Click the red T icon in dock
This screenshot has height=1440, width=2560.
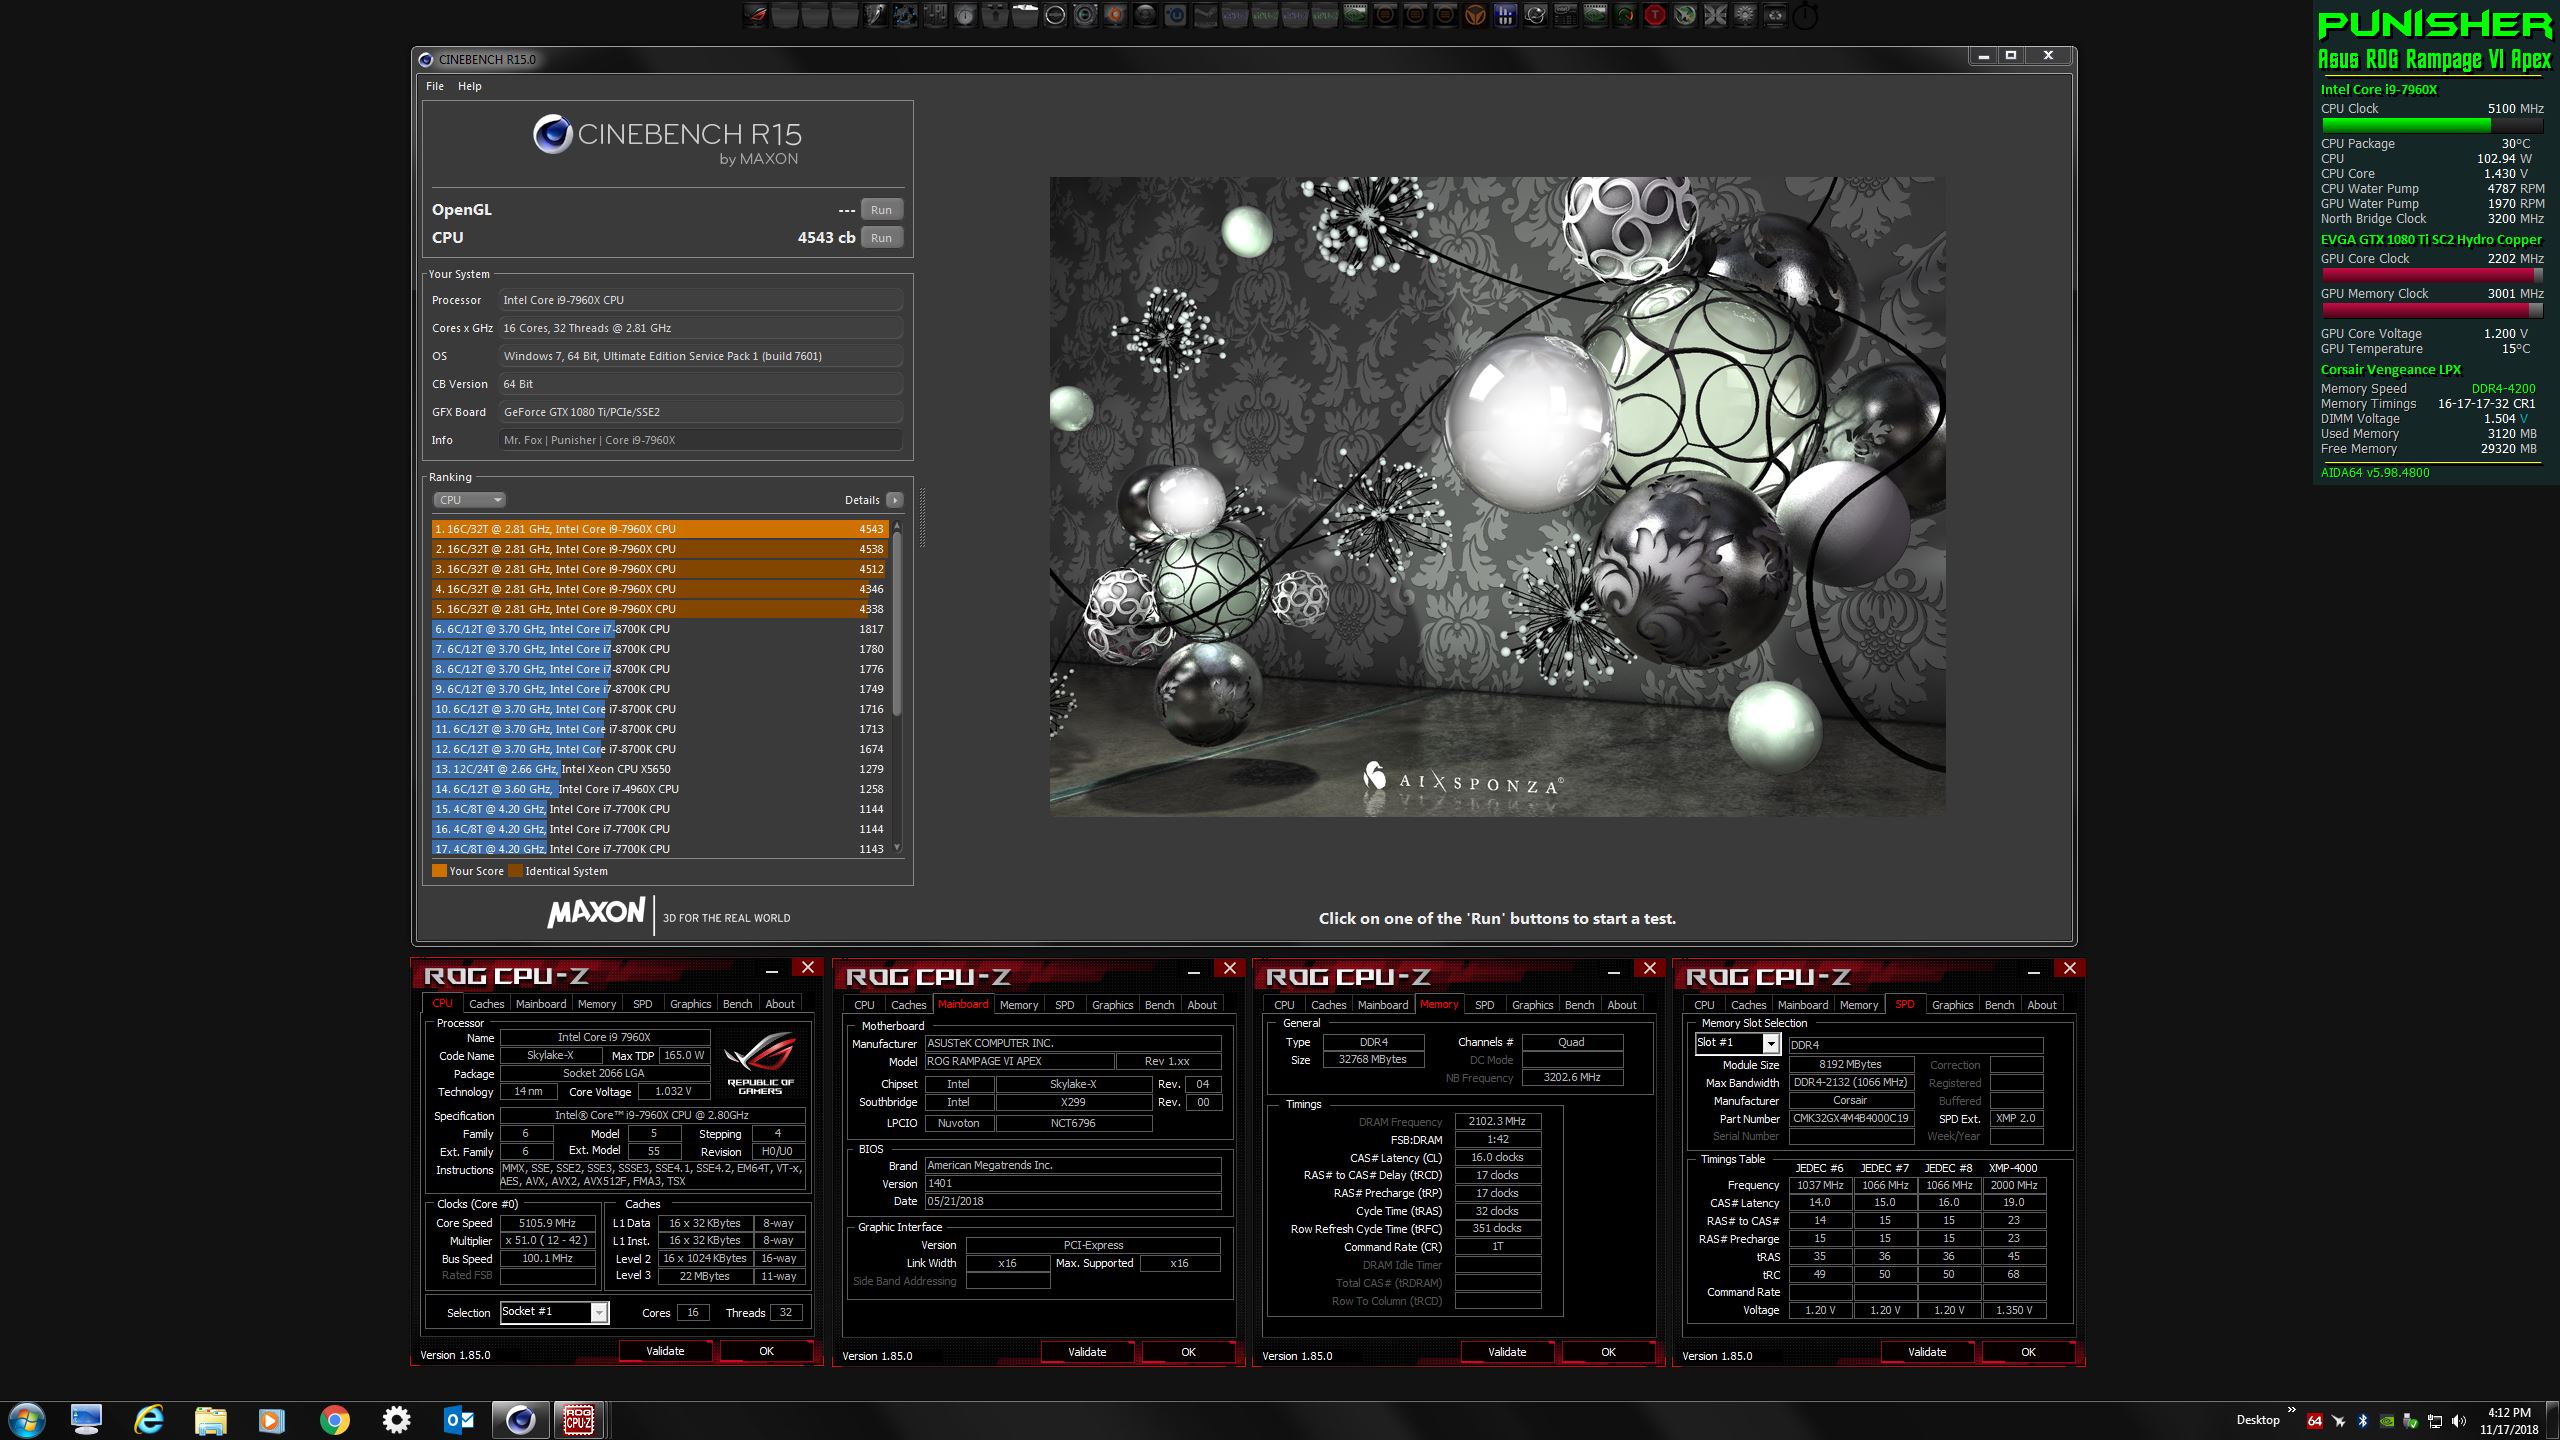tap(1655, 15)
